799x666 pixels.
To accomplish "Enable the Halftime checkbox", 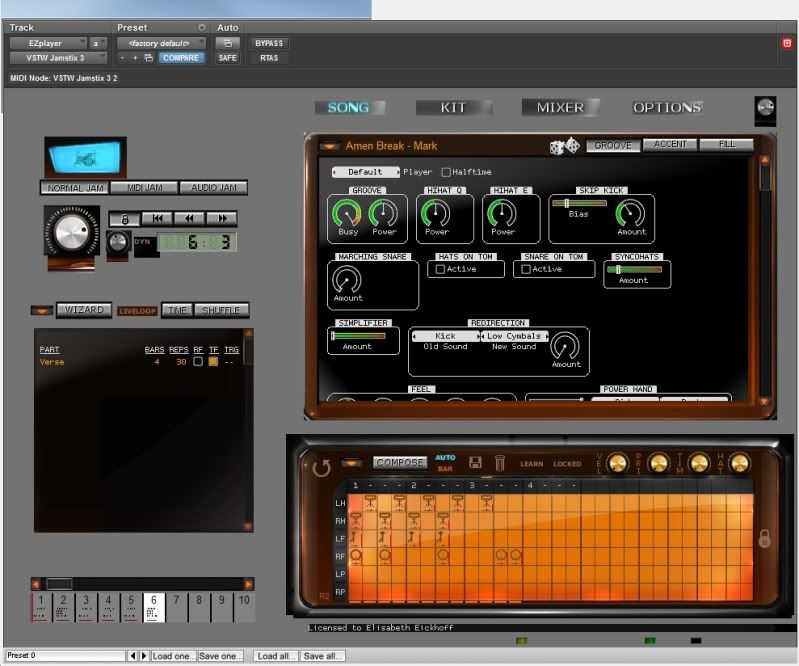I will [x=446, y=172].
